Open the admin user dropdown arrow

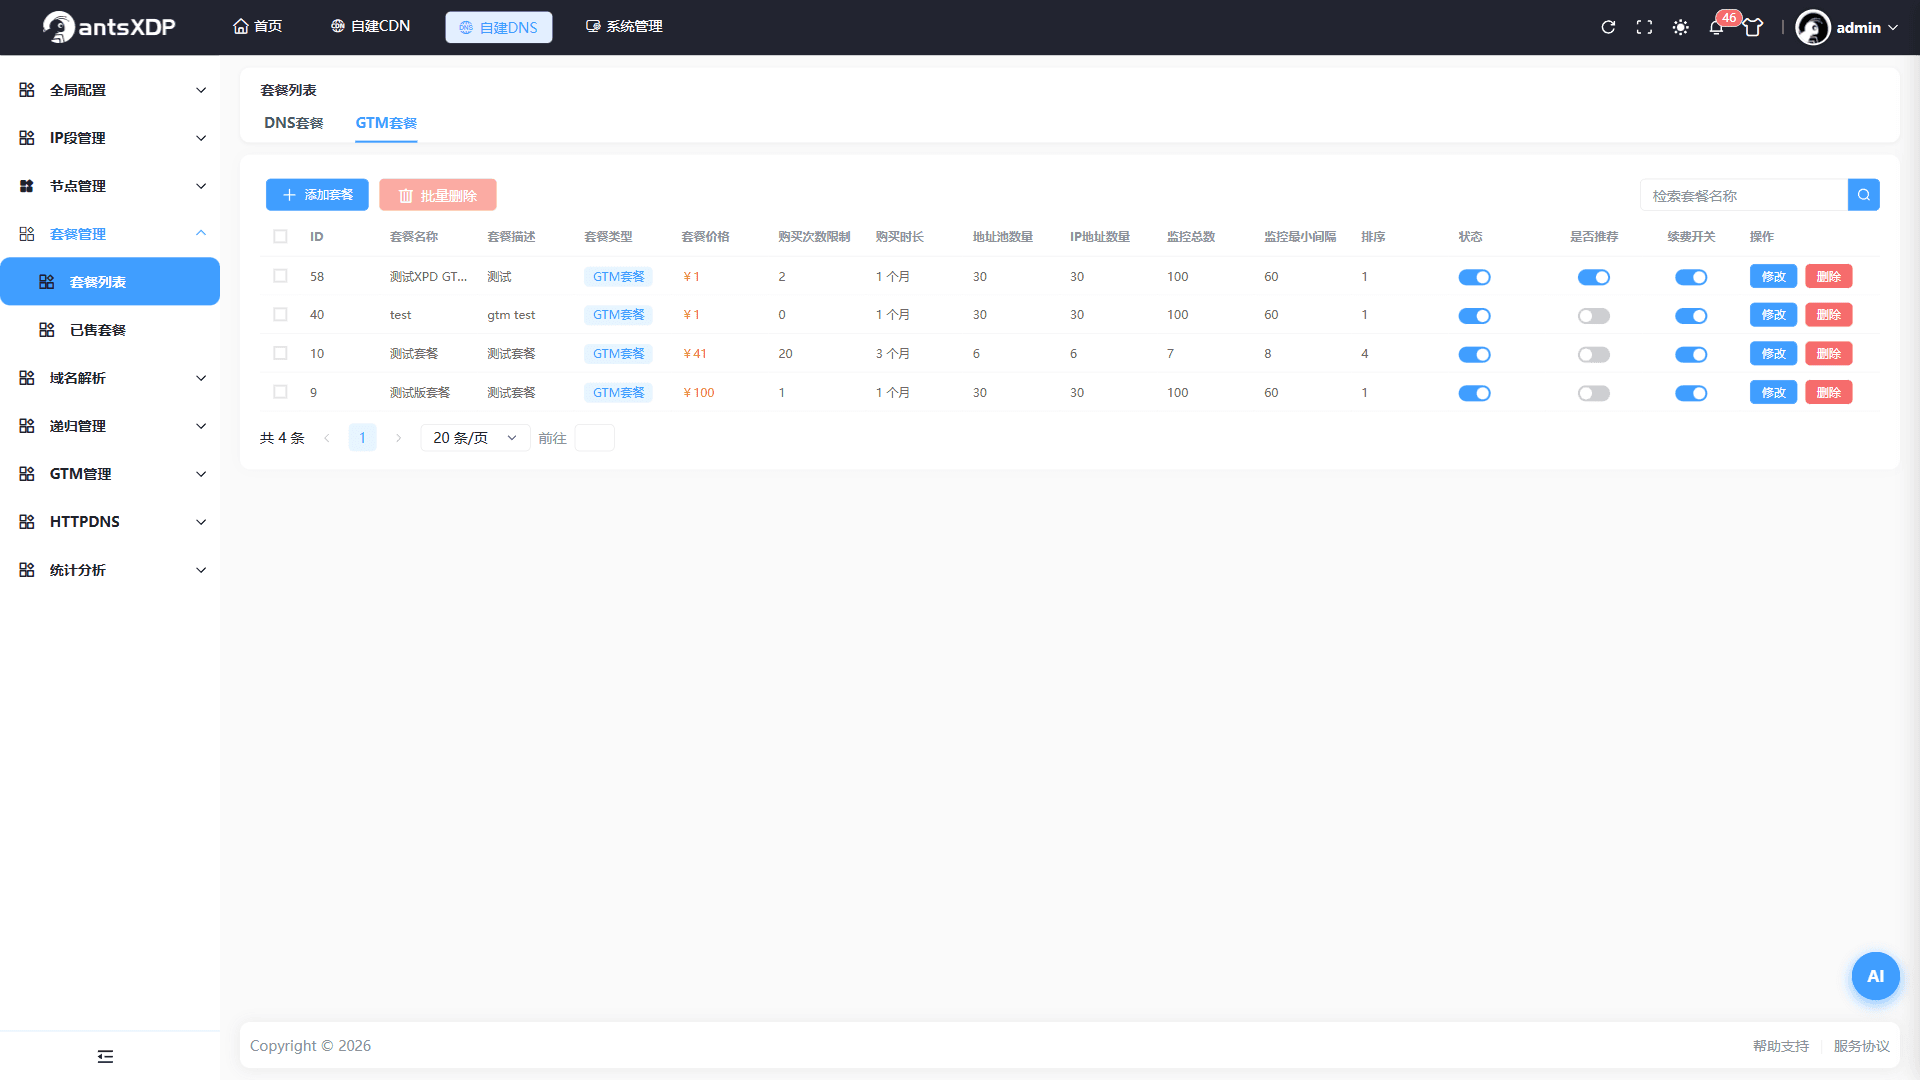[1893, 28]
